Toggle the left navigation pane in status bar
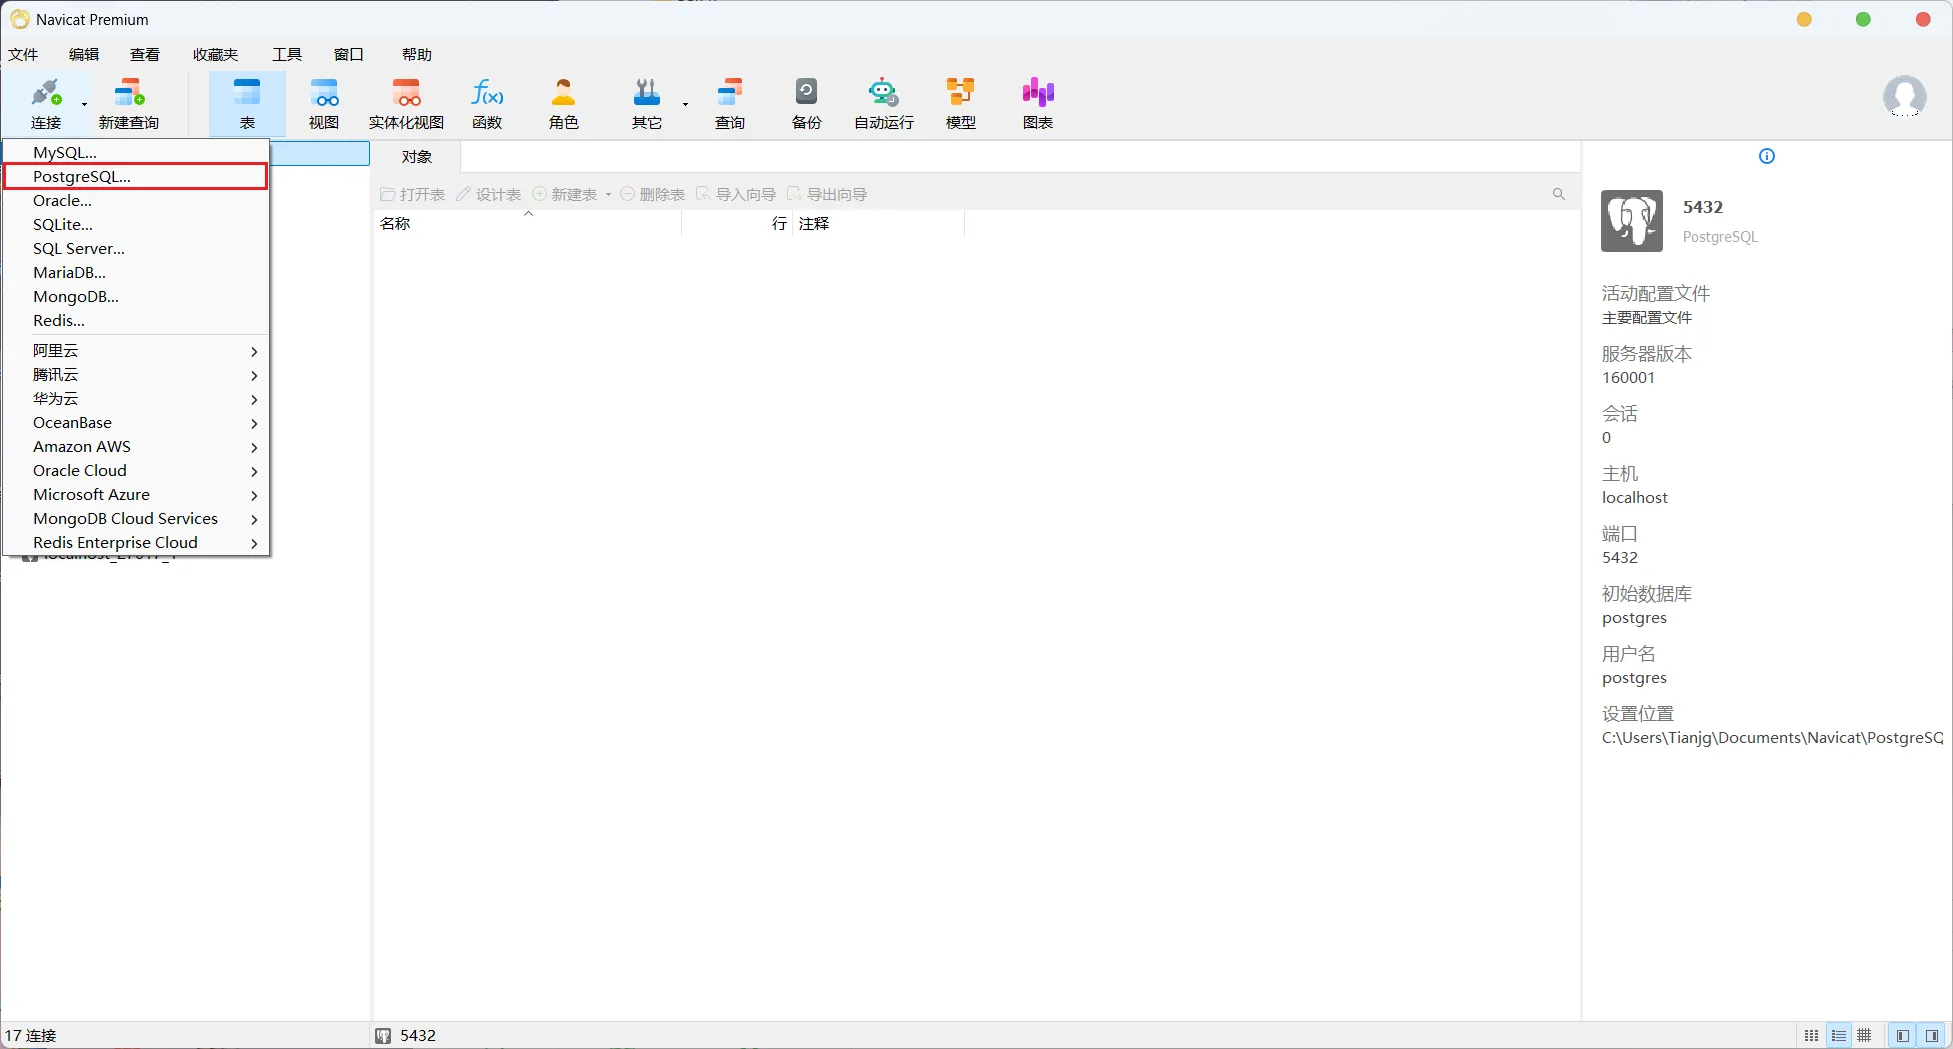The height and width of the screenshot is (1049, 1953). click(1902, 1036)
